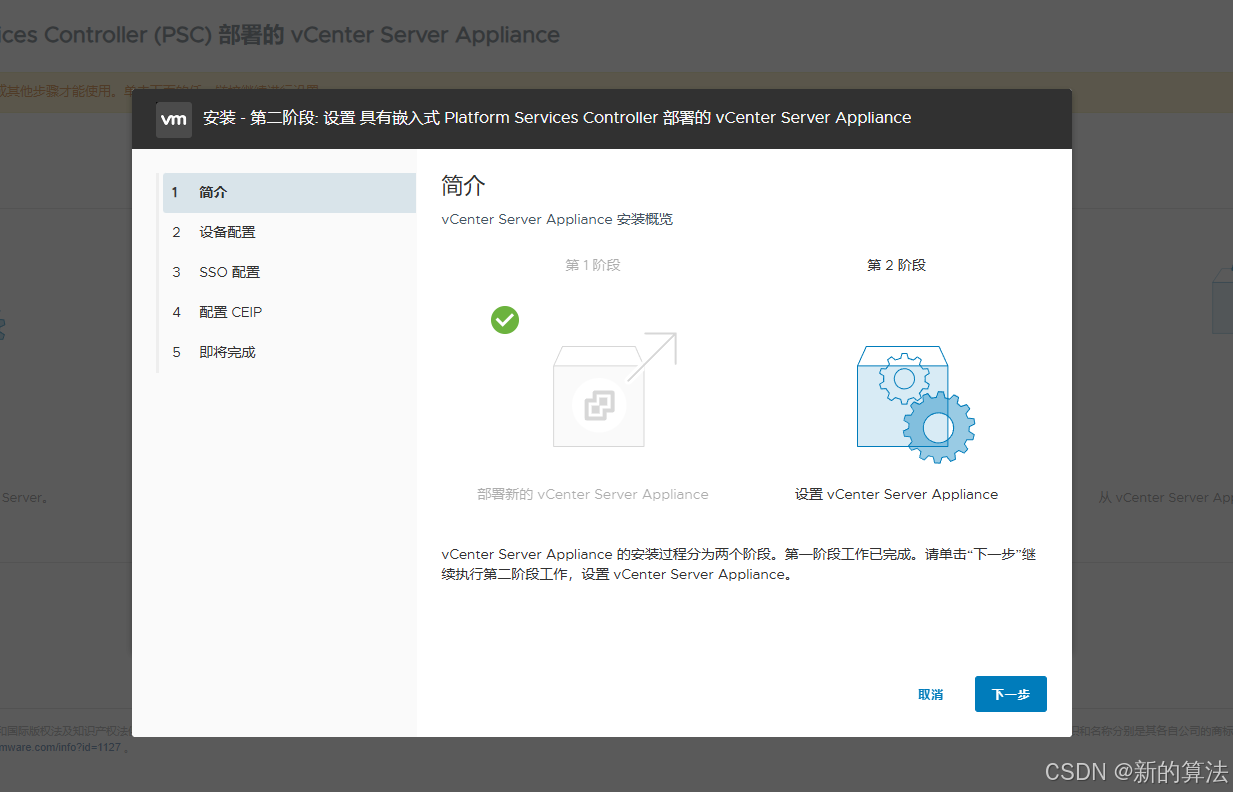Click 部署新的 vCenter Server Appliance caption
Screen dimensions: 1233x792
click(x=593, y=494)
